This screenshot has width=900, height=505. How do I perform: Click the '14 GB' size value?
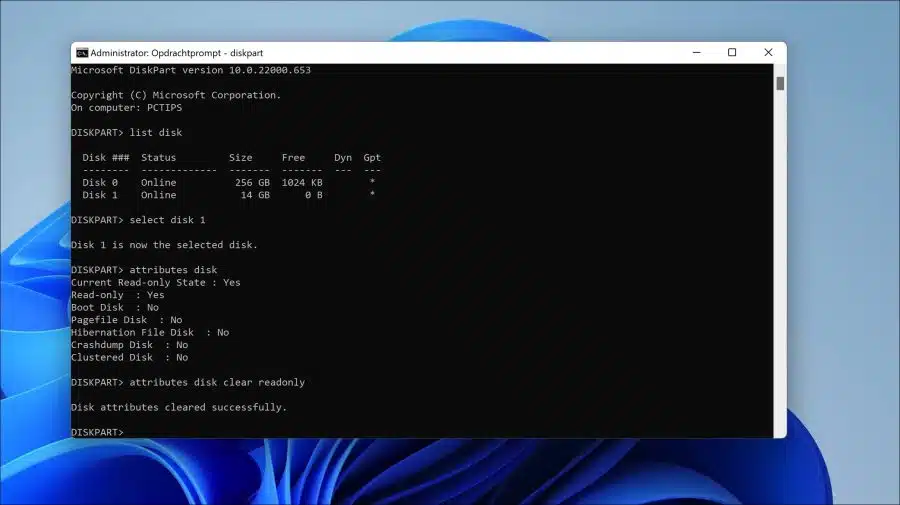(x=255, y=195)
